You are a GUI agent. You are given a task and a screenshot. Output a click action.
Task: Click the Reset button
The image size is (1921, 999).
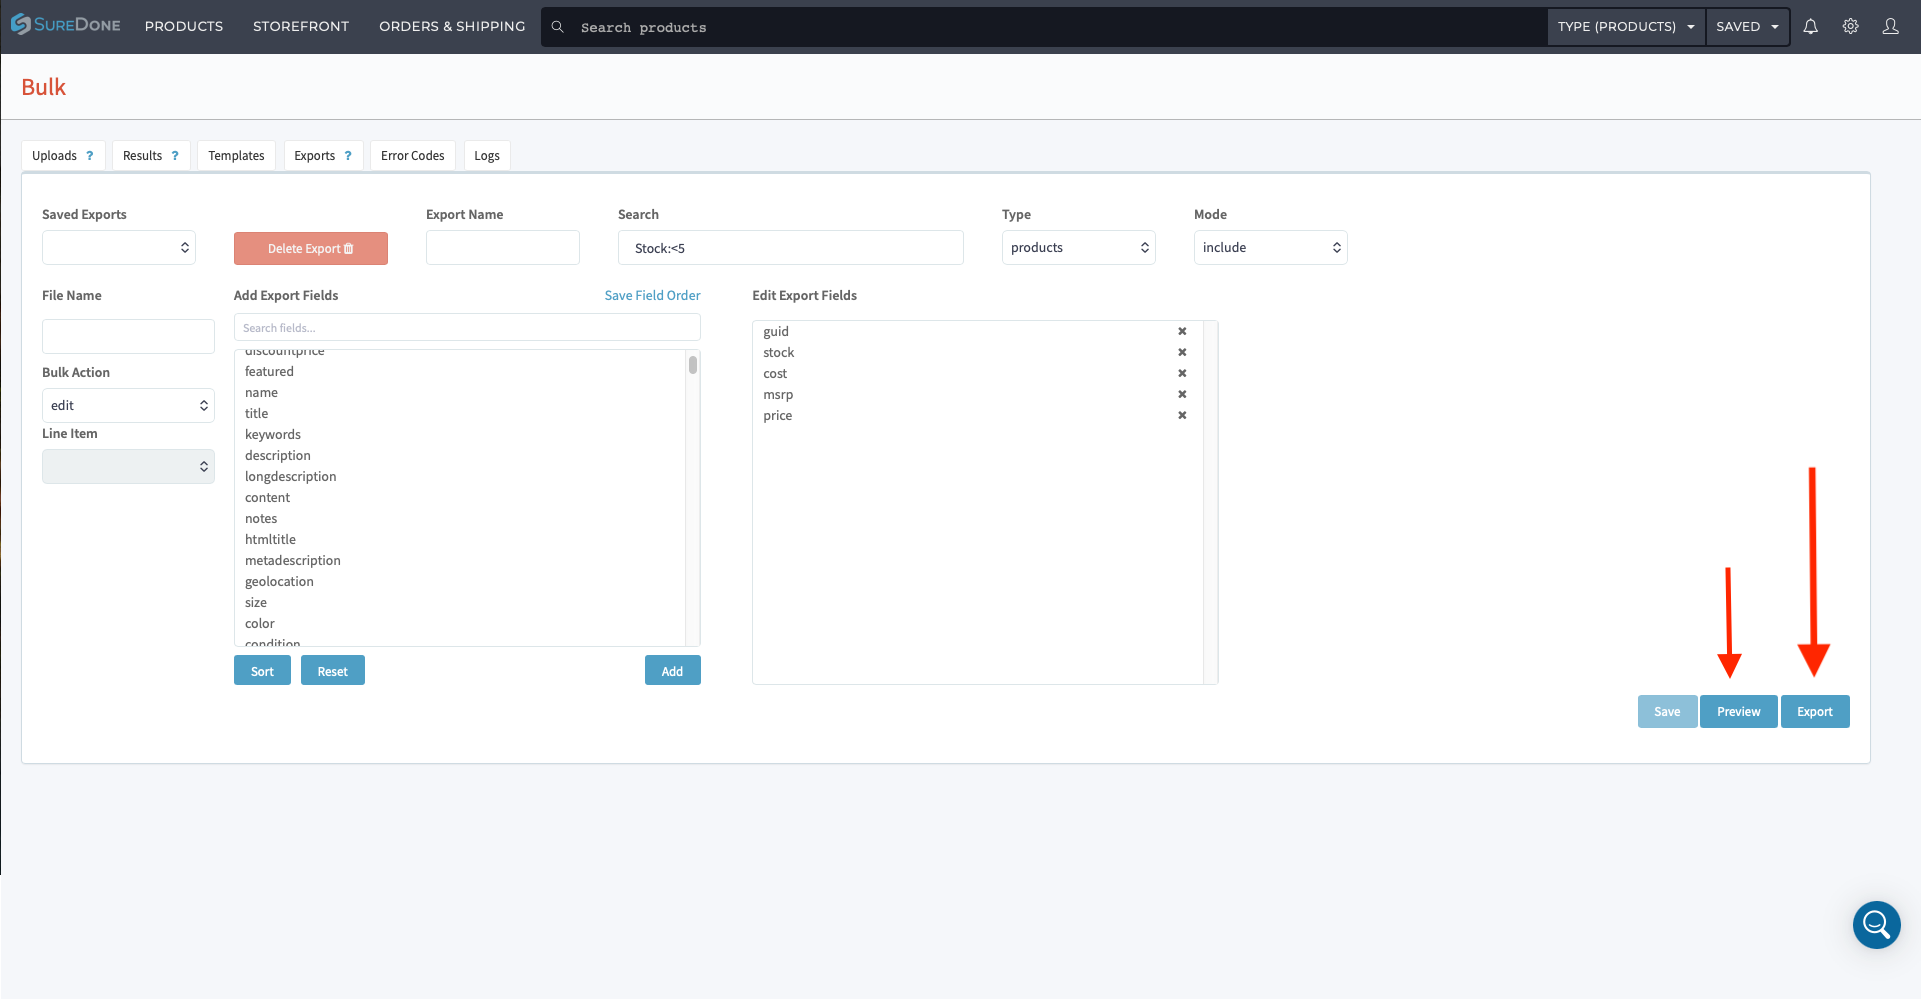pos(333,671)
